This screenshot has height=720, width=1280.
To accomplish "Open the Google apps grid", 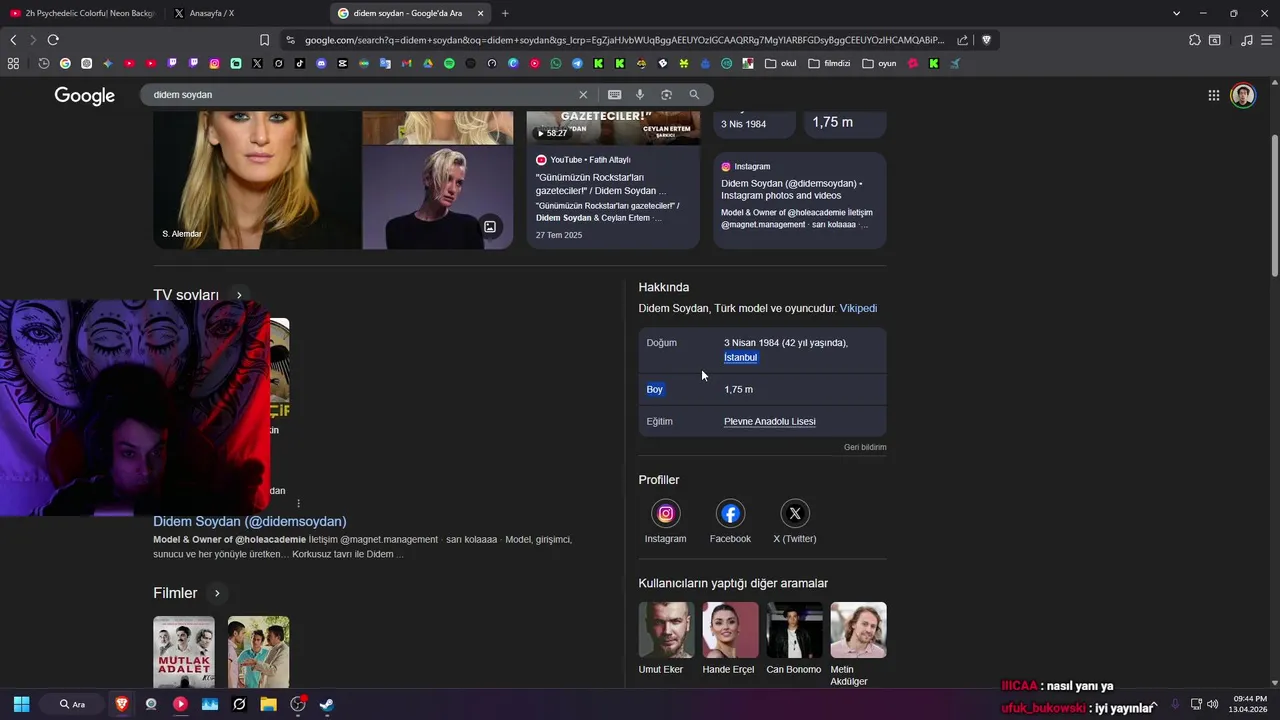I will 1213,95.
